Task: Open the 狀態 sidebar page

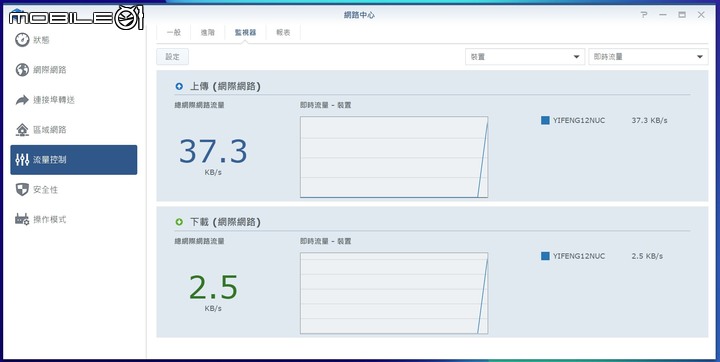Action: pyautogui.click(x=73, y=40)
